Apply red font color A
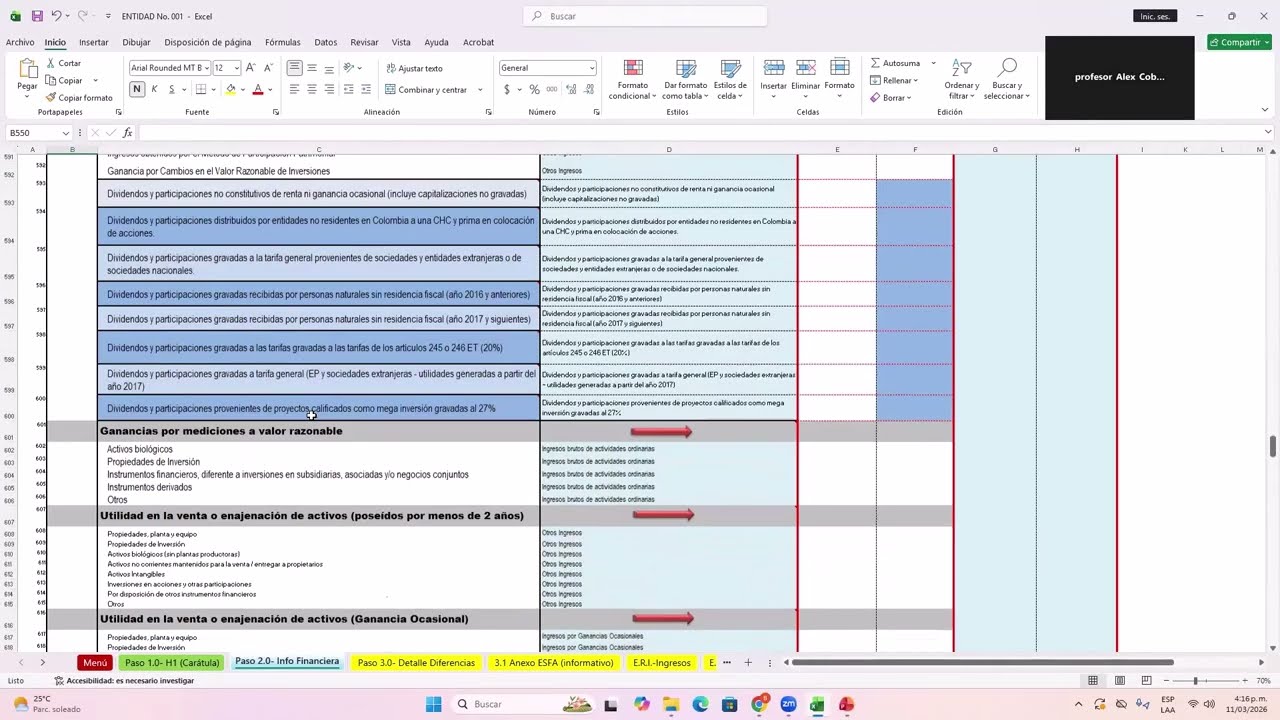 tap(257, 89)
